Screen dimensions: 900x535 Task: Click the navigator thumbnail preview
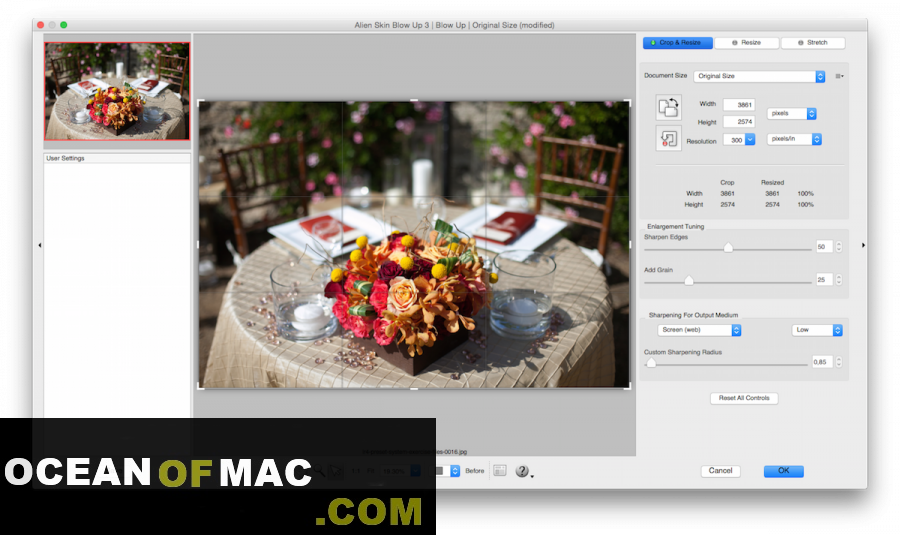117,91
